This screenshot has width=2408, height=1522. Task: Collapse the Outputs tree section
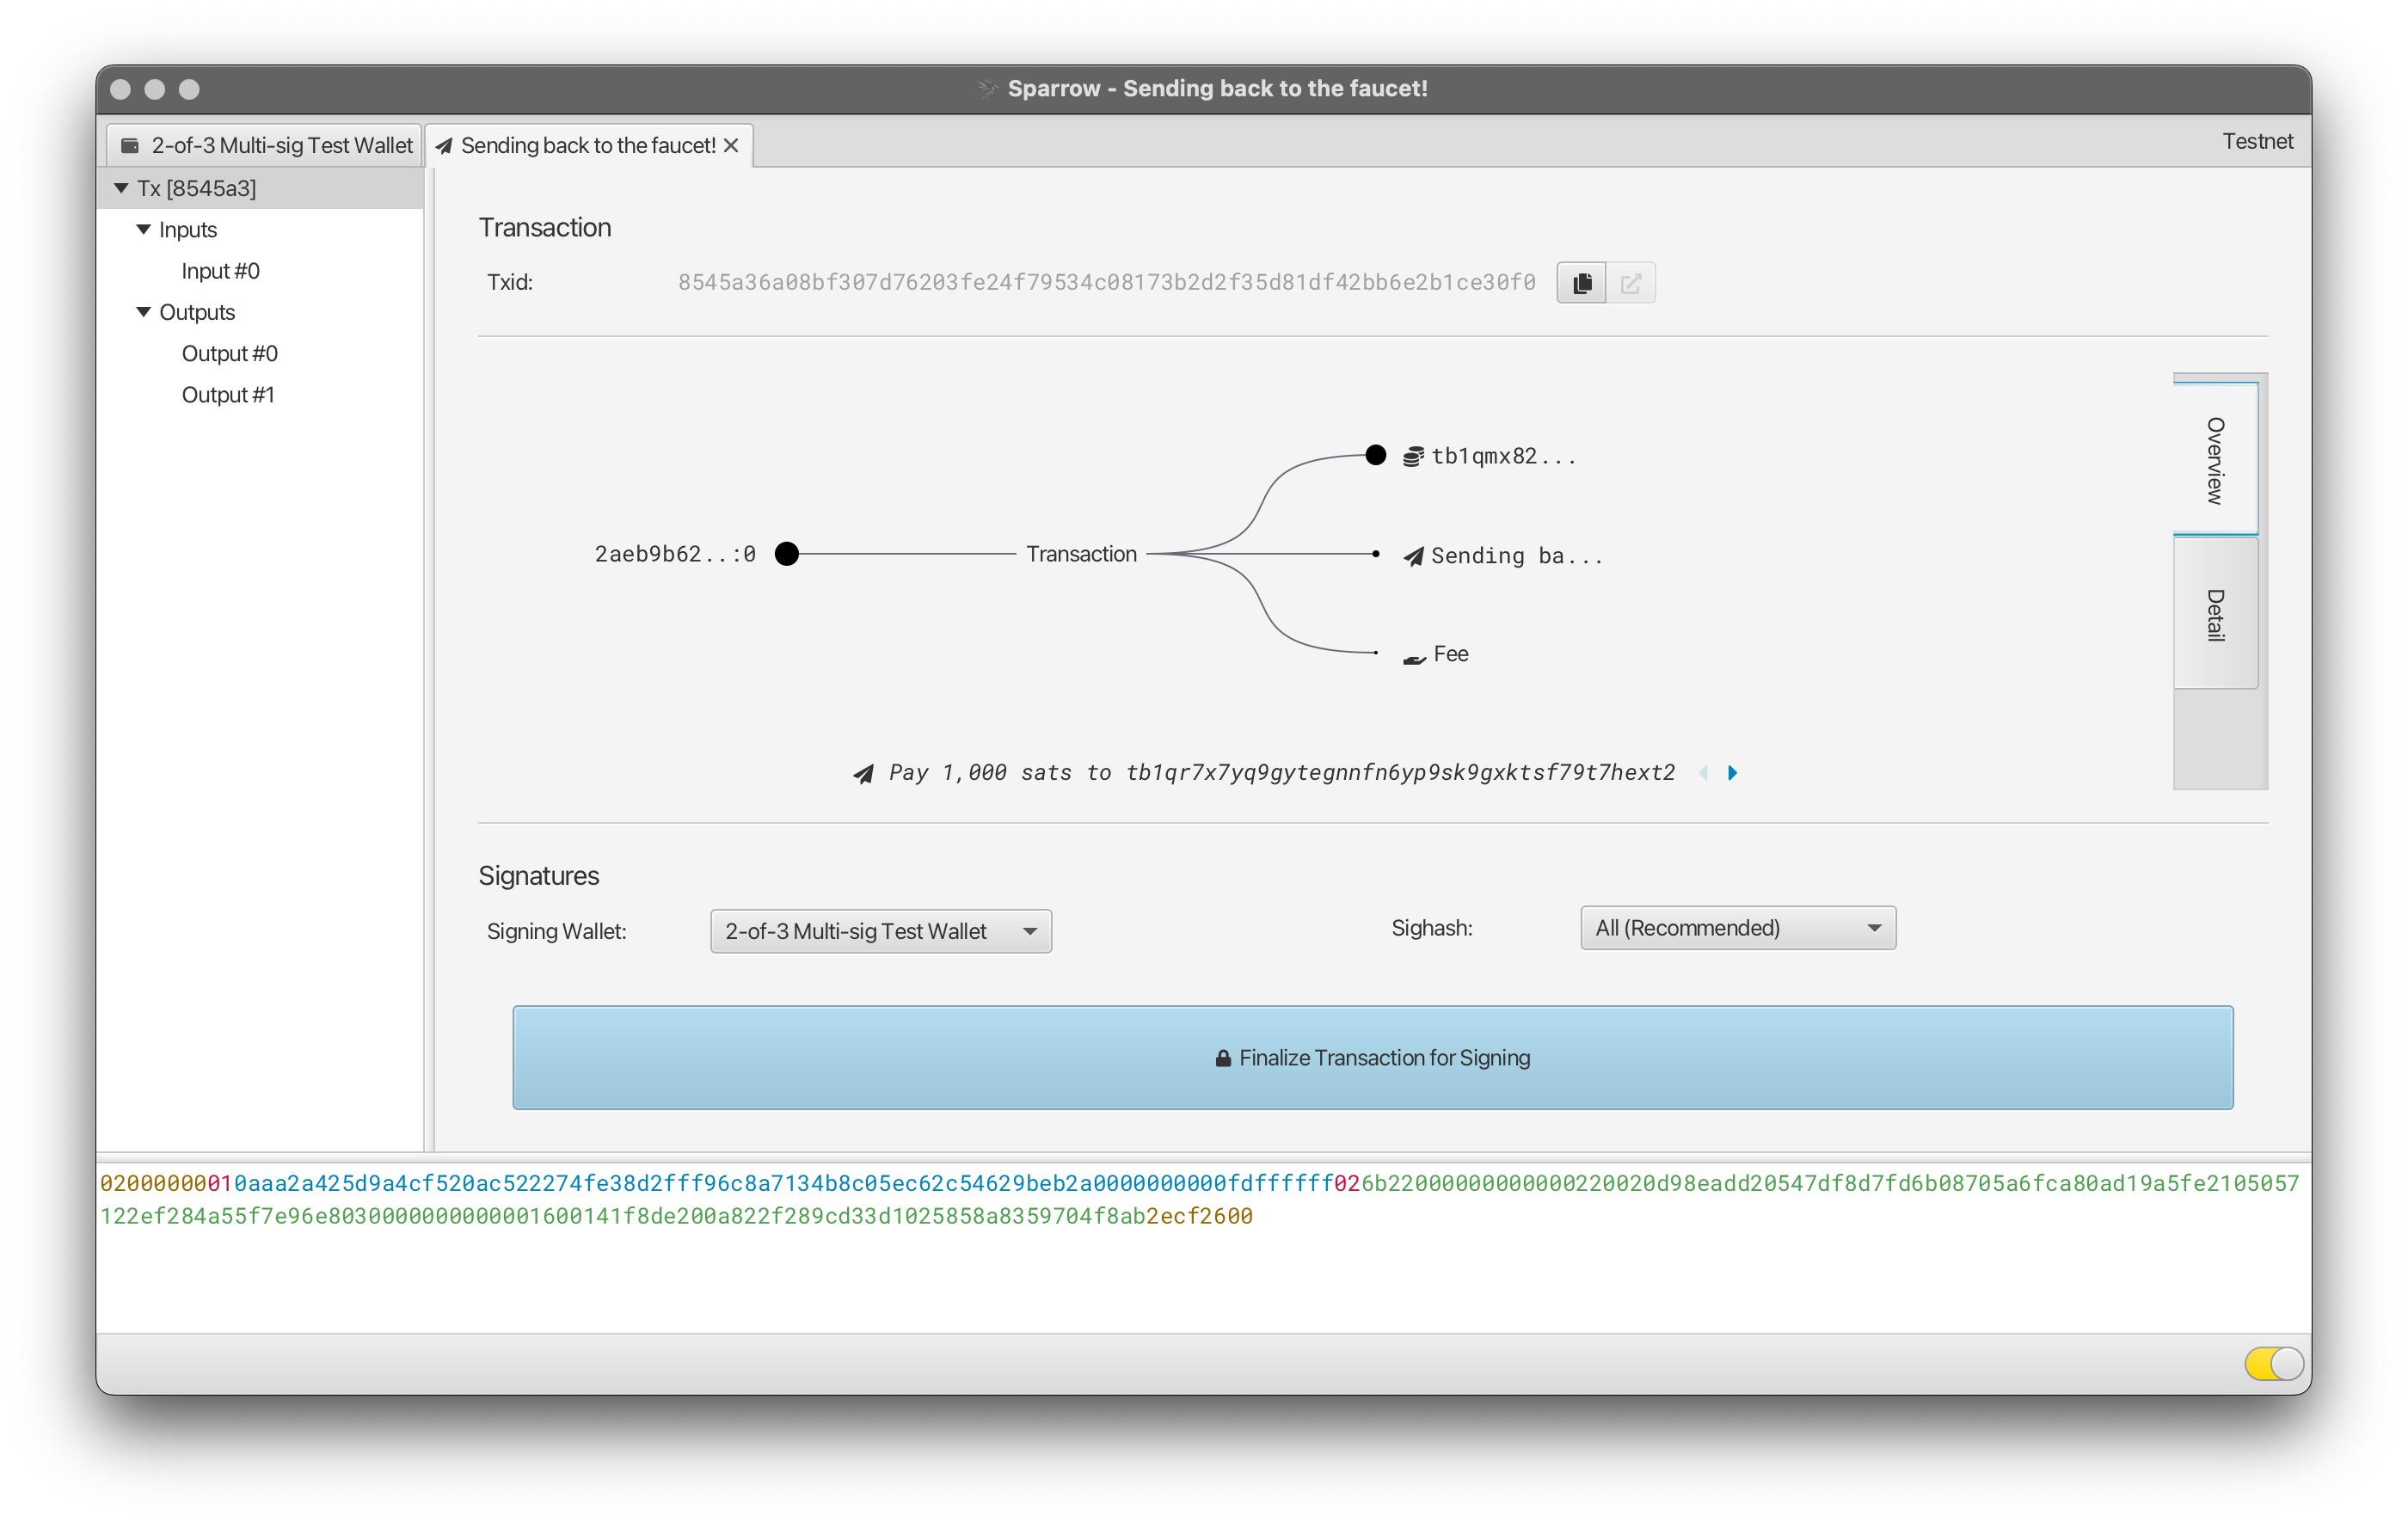tap(144, 312)
